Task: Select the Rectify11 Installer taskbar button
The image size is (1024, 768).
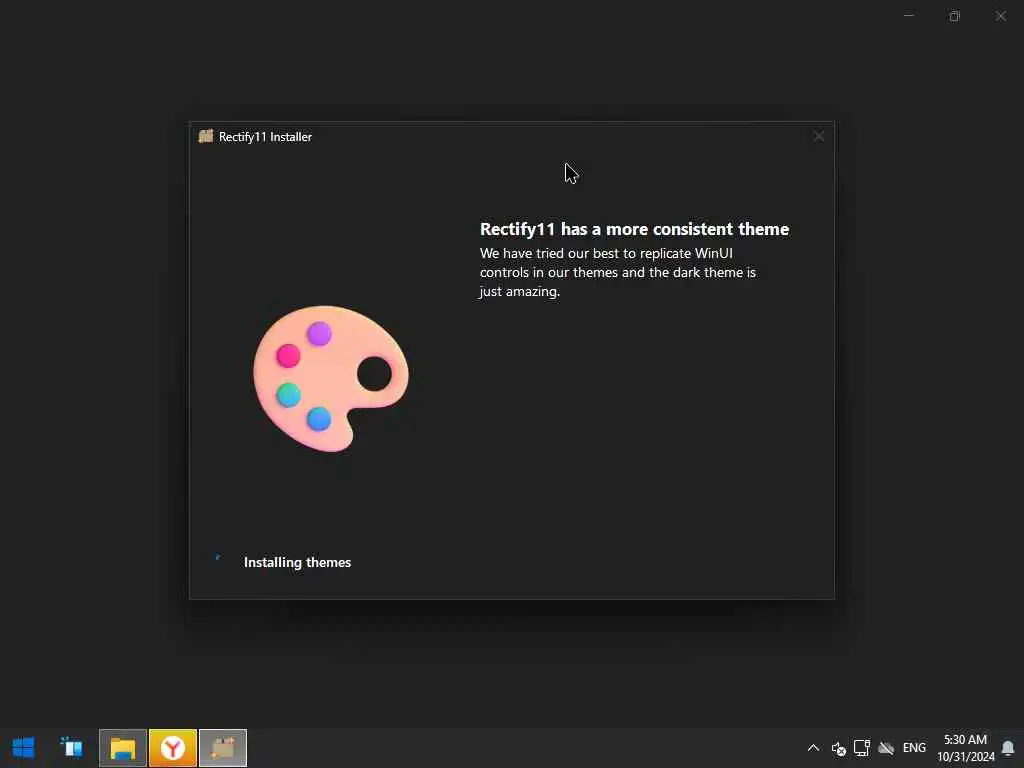Action: pos(223,748)
